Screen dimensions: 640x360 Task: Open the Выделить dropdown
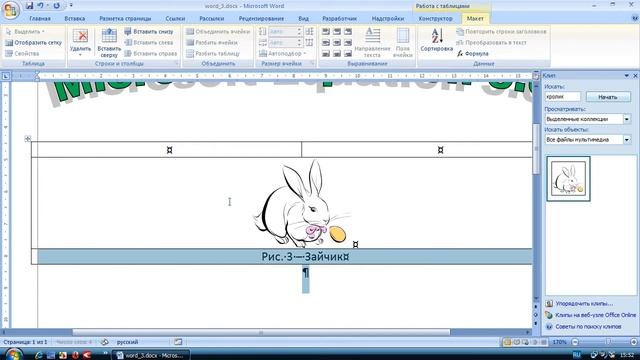point(25,31)
